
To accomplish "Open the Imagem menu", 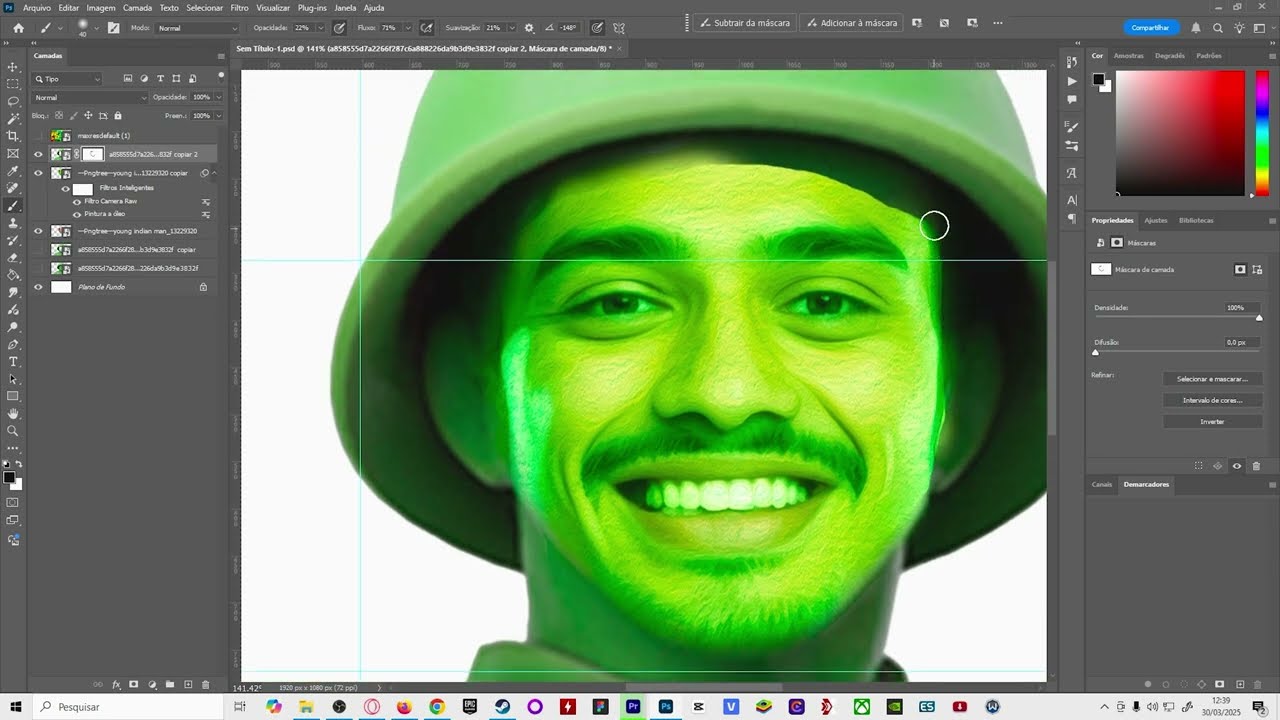I will pyautogui.click(x=101, y=7).
